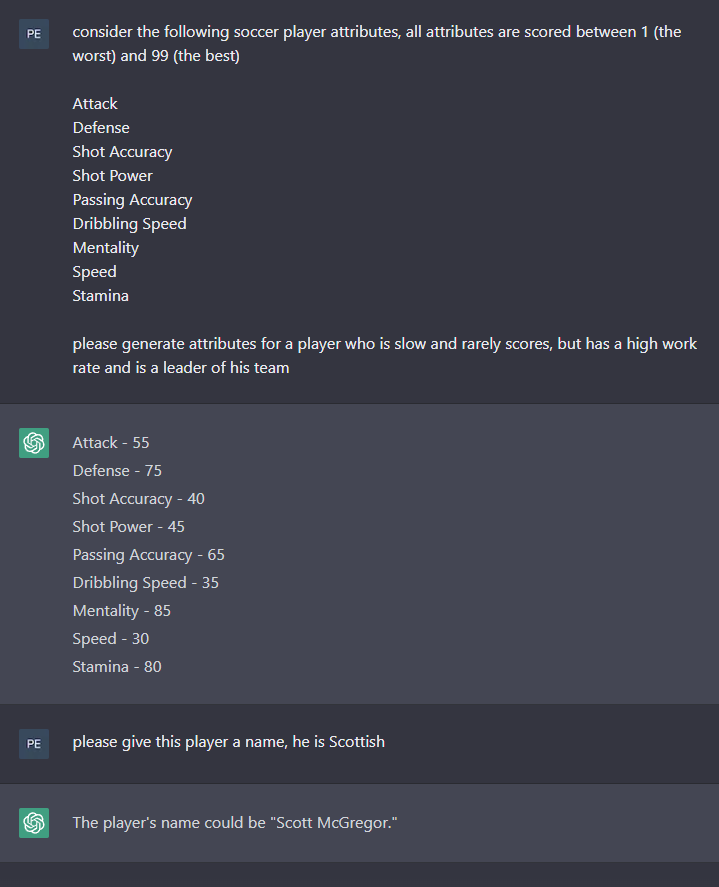
Task: Select the "Shot Accuracy - 40" line
Action: (x=138, y=499)
